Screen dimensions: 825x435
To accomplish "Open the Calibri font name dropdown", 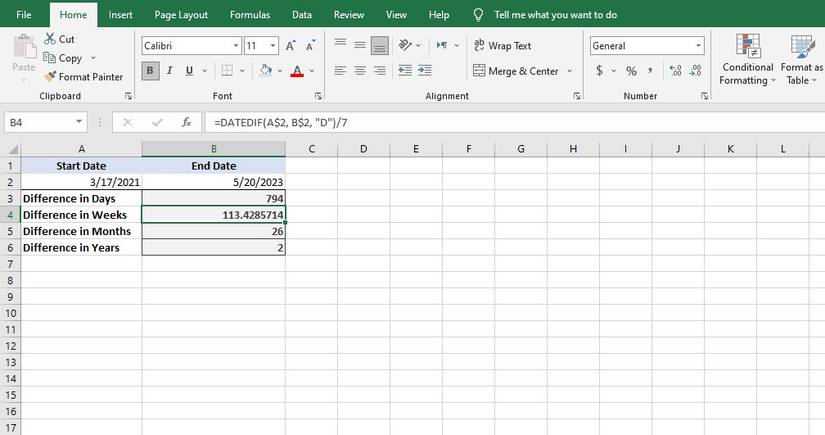I will 236,46.
